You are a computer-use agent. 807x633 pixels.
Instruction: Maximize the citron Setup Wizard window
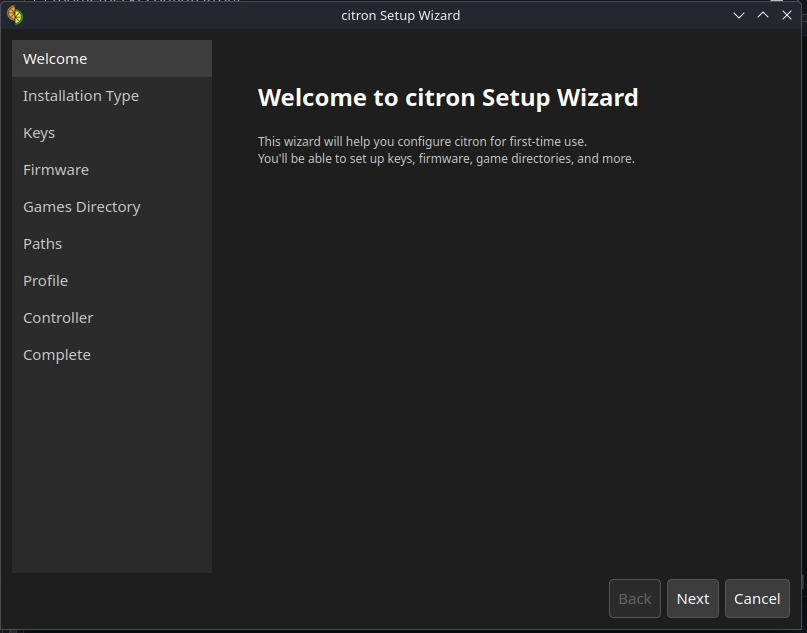click(763, 15)
